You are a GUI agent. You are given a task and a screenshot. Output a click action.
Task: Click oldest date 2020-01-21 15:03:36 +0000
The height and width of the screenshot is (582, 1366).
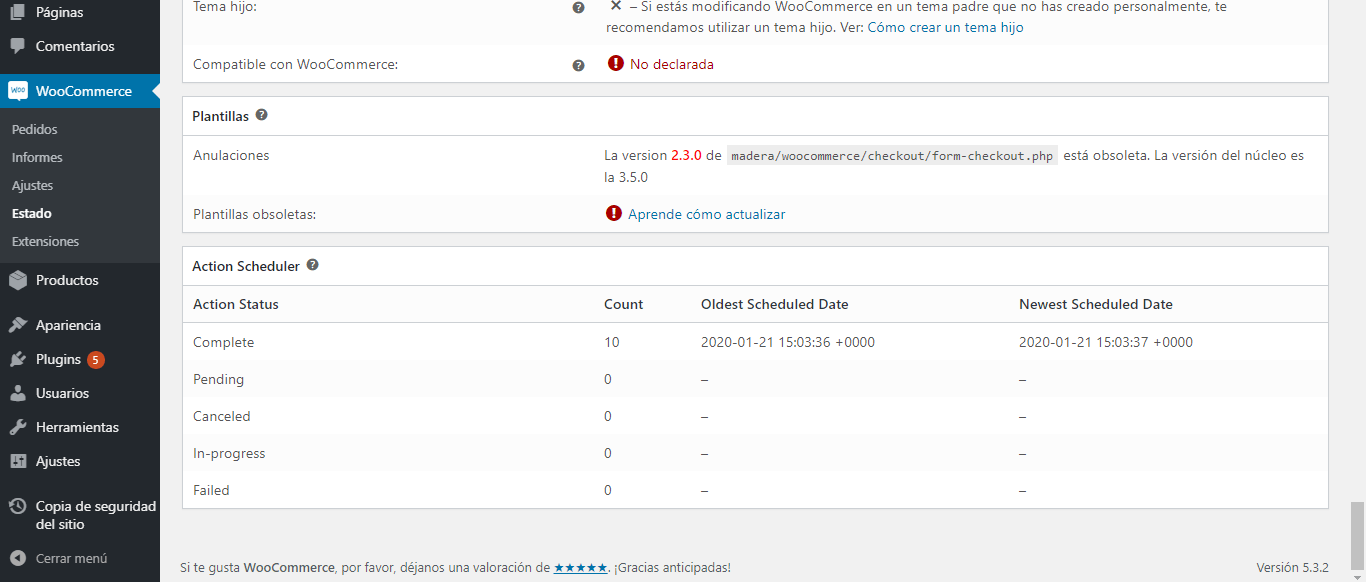click(x=788, y=342)
